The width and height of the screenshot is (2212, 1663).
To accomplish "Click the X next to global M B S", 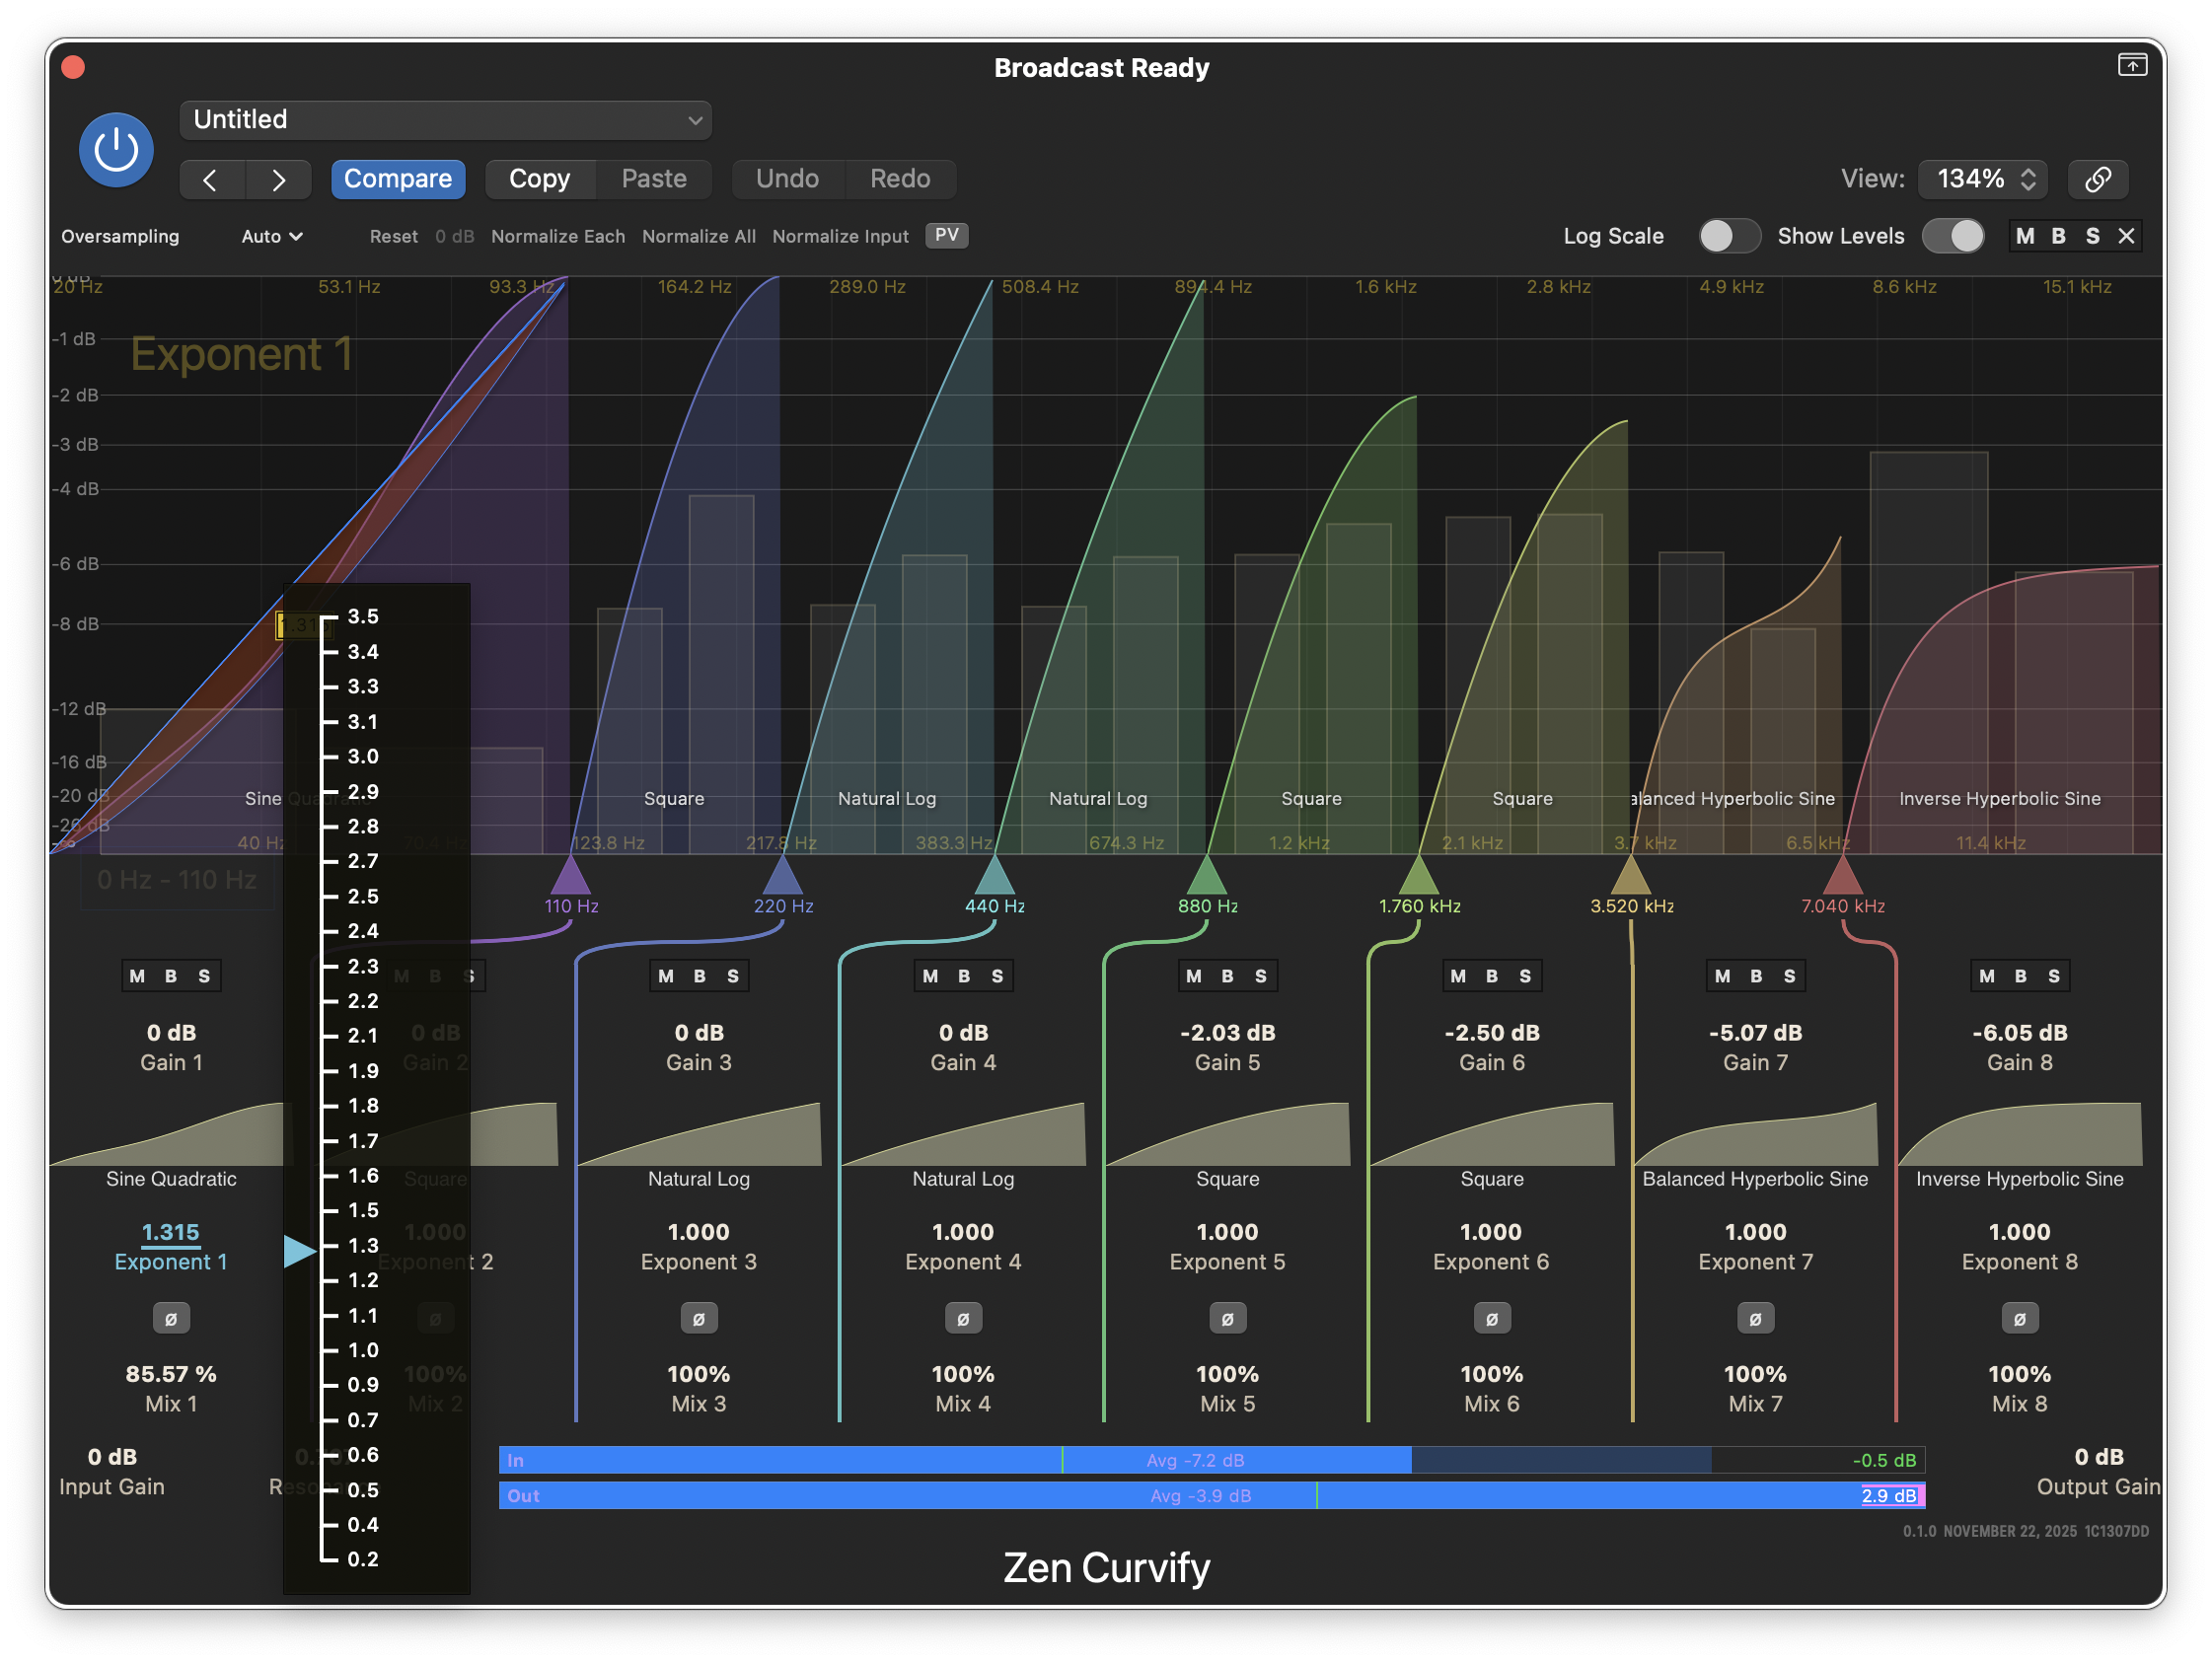I will [2126, 236].
